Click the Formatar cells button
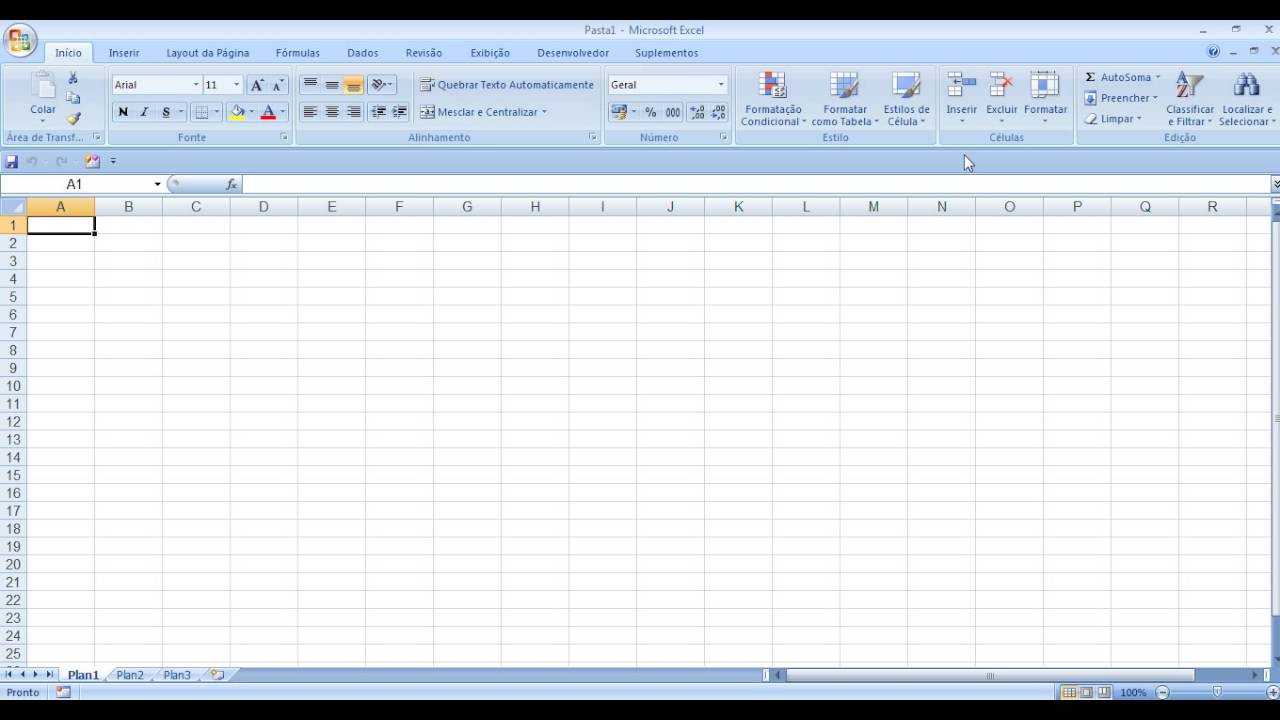The width and height of the screenshot is (1280, 720). tap(1045, 99)
